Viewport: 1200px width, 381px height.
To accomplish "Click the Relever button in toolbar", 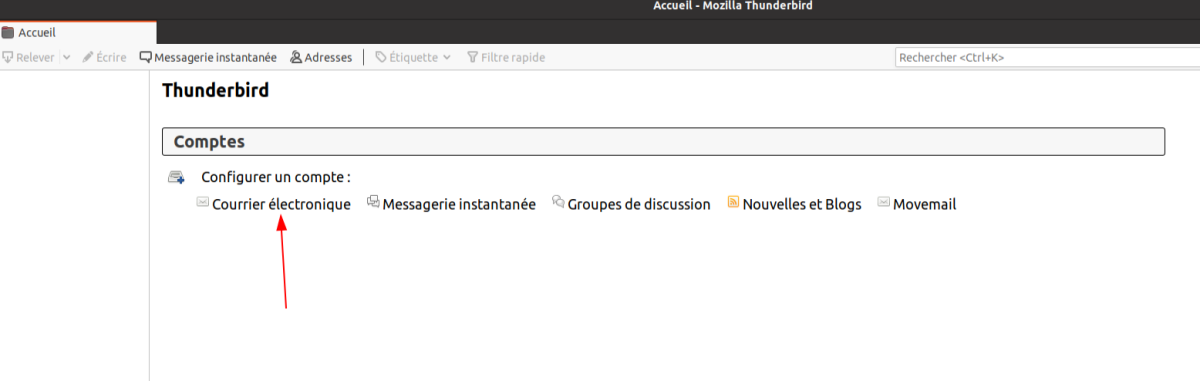I will (28, 57).
